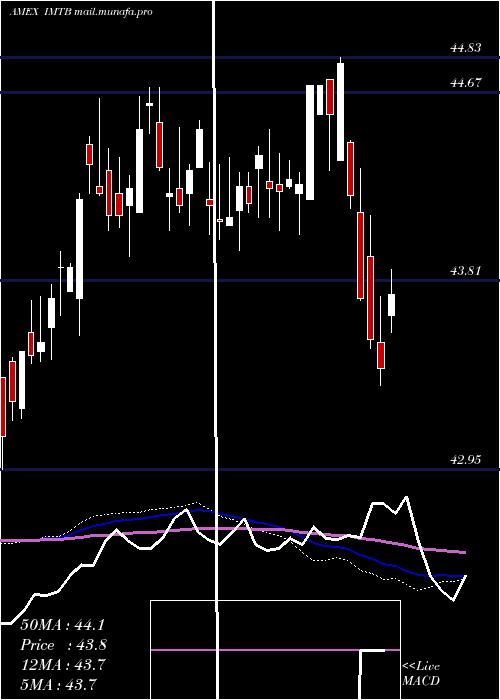Image resolution: width=500 pixels, height=700 pixels.
Task: Click the 12MA : 43.7 readout
Action: click(x=63, y=665)
